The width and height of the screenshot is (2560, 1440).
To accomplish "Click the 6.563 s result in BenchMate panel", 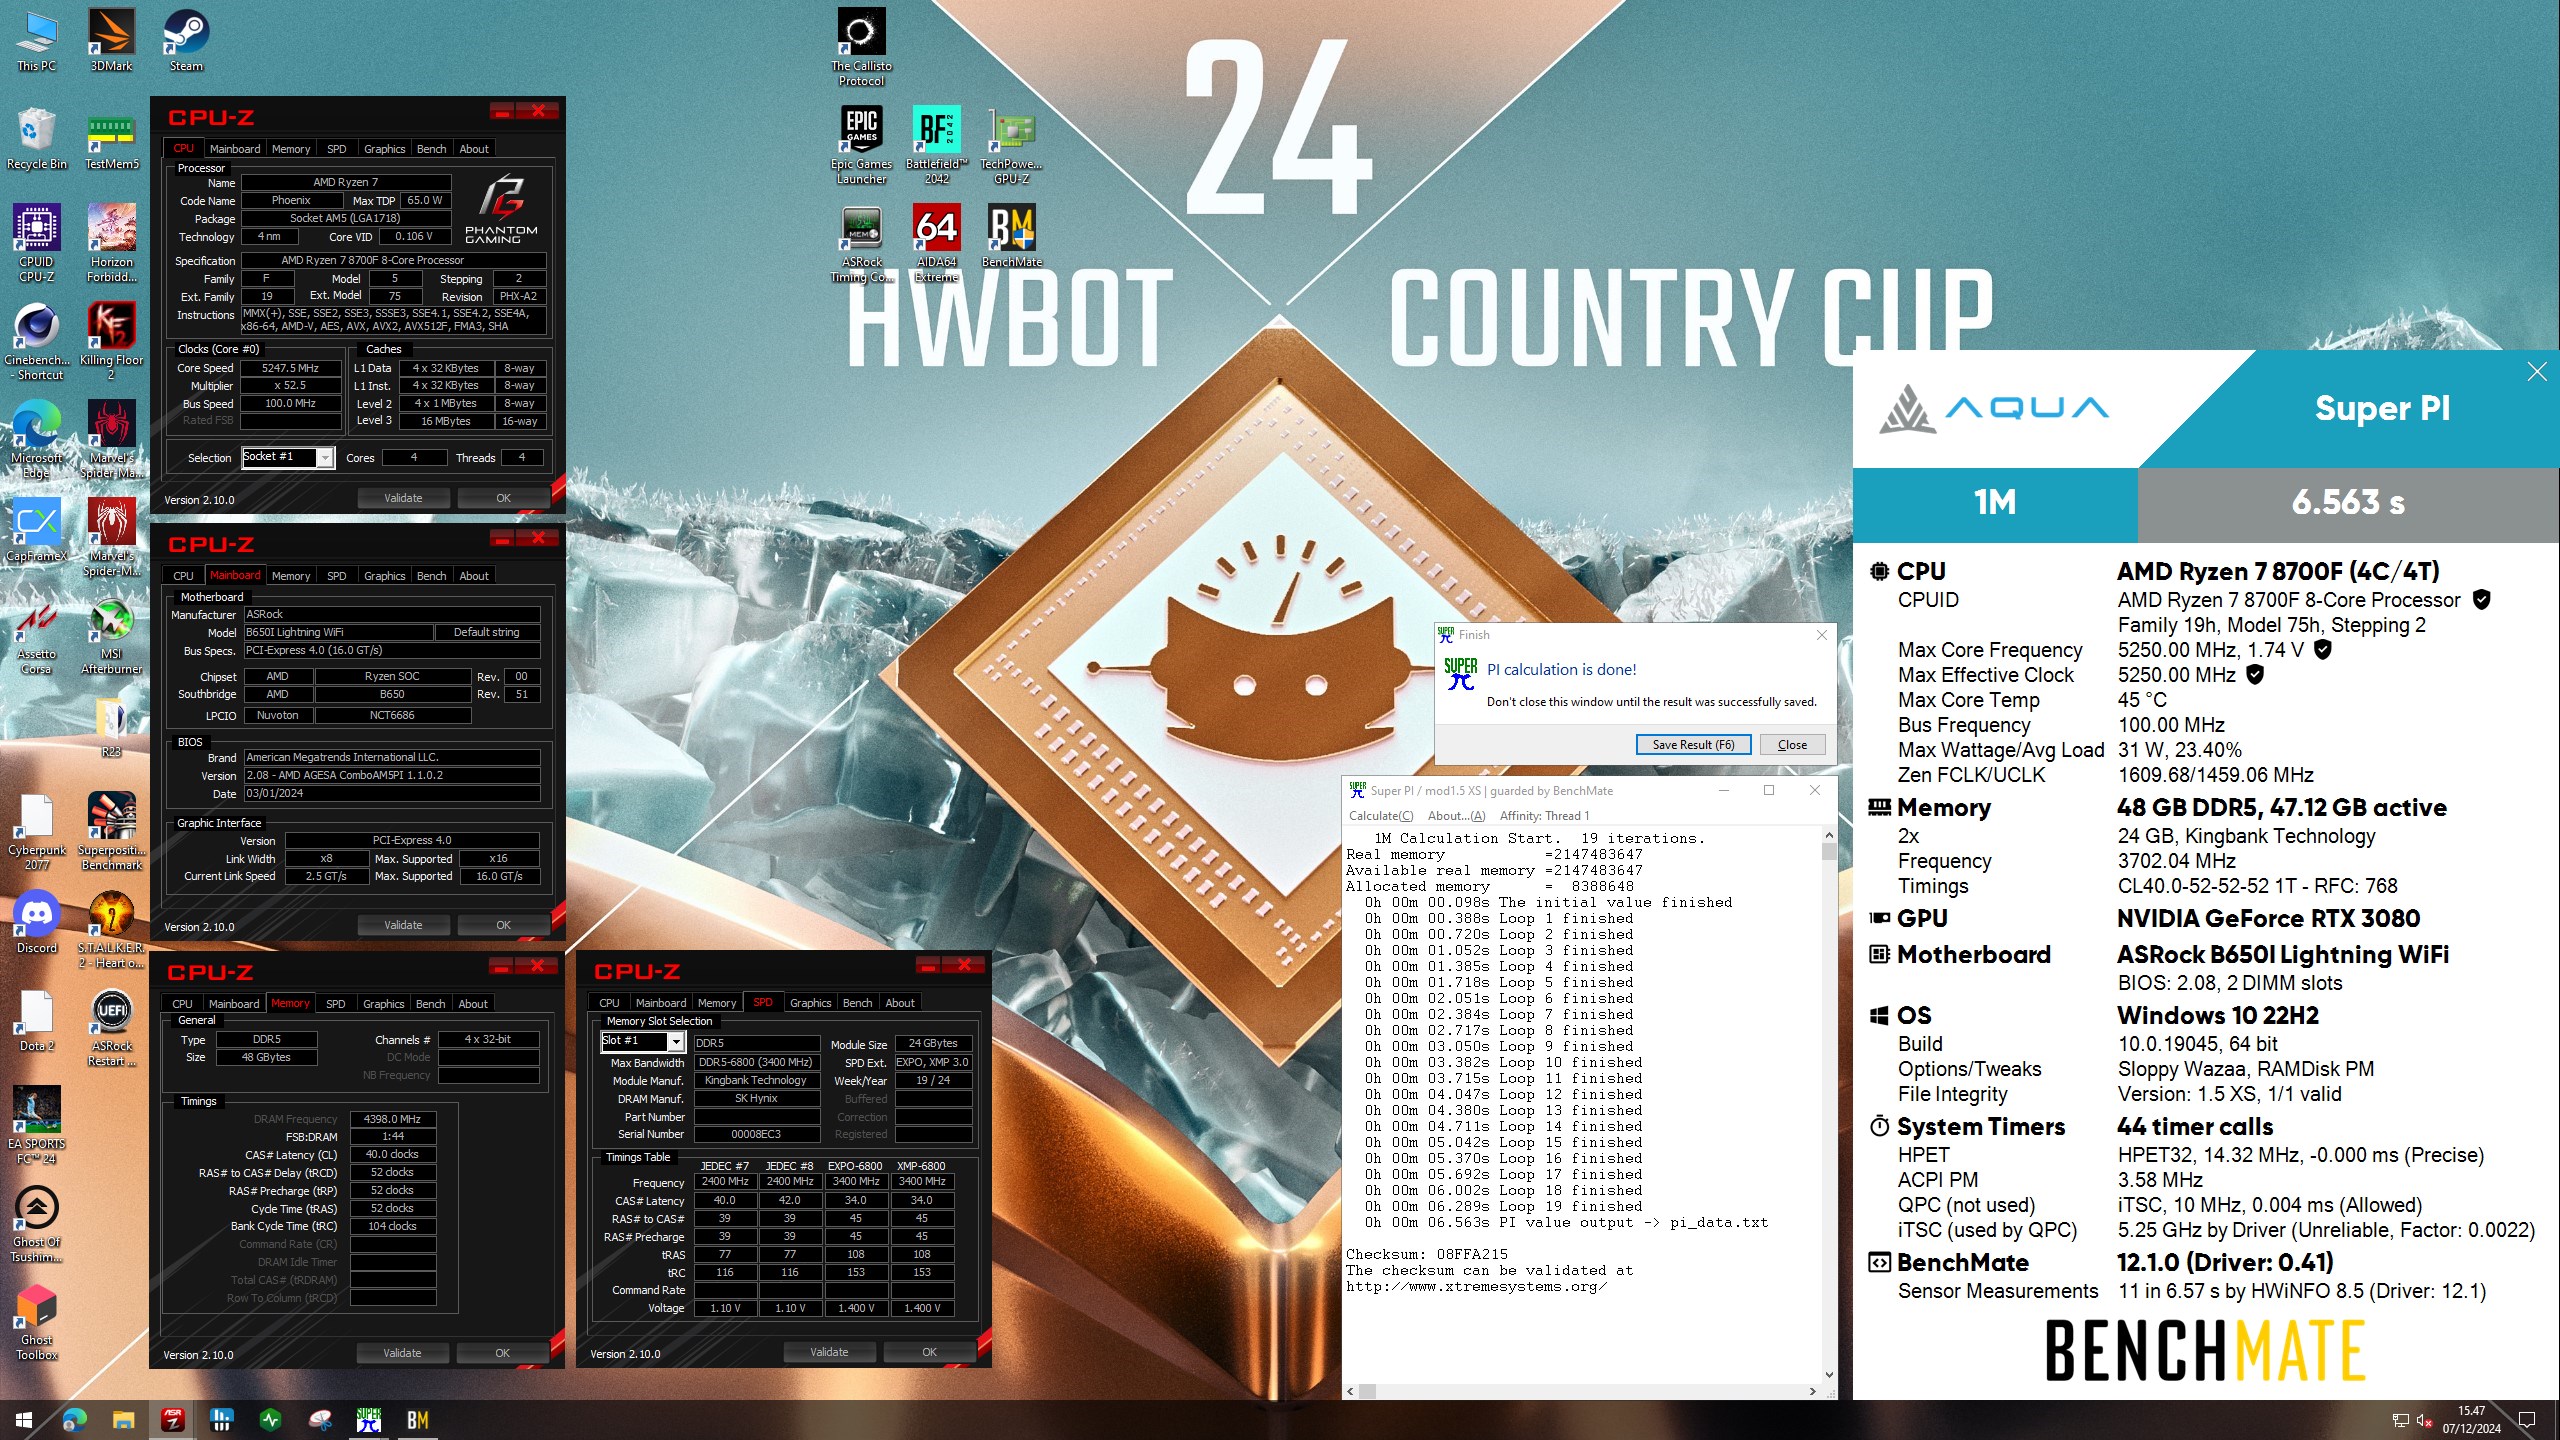I will click(x=2348, y=502).
